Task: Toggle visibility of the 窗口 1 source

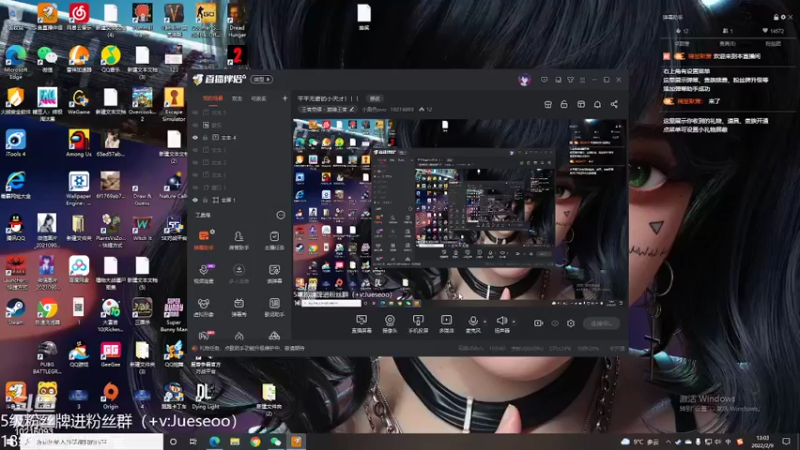Action: tap(195, 187)
